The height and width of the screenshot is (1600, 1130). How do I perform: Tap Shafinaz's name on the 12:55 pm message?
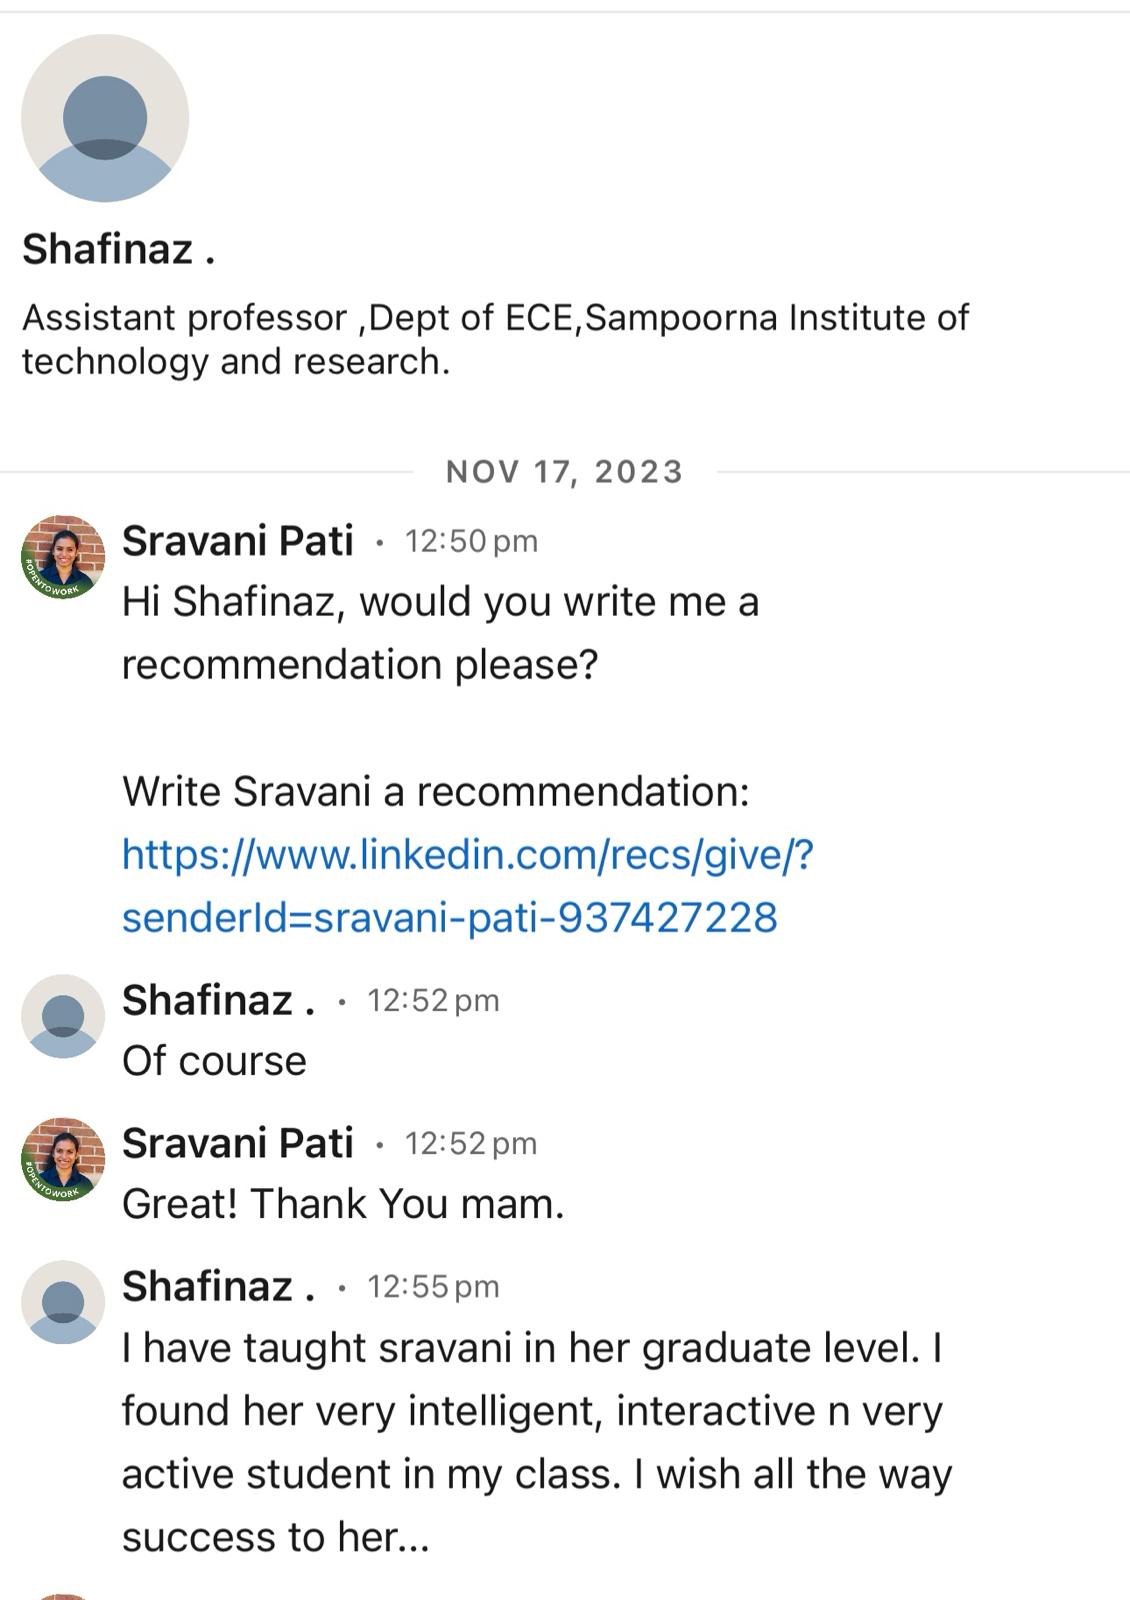point(219,1286)
